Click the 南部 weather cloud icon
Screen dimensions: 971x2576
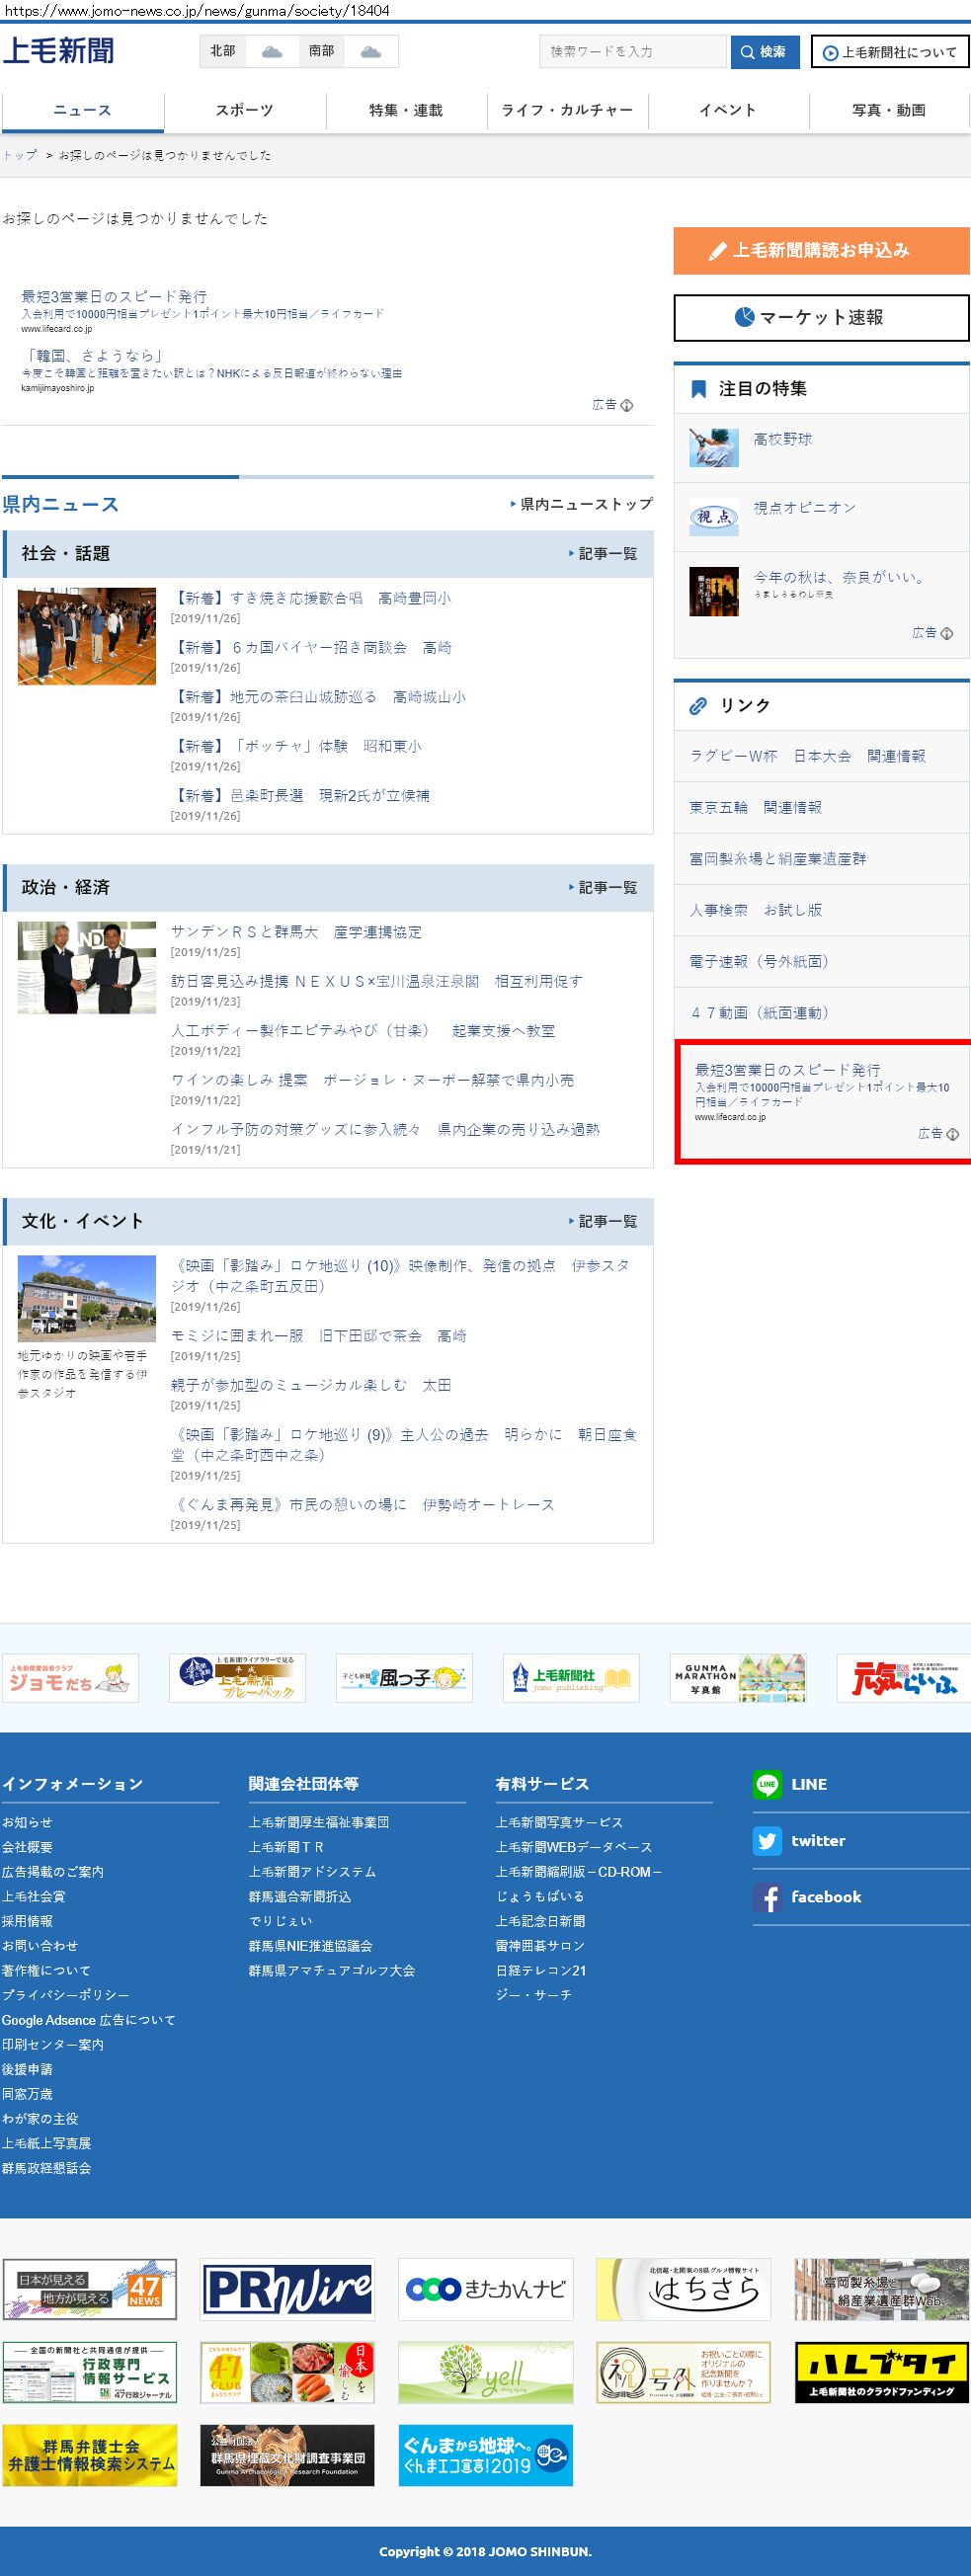click(370, 51)
